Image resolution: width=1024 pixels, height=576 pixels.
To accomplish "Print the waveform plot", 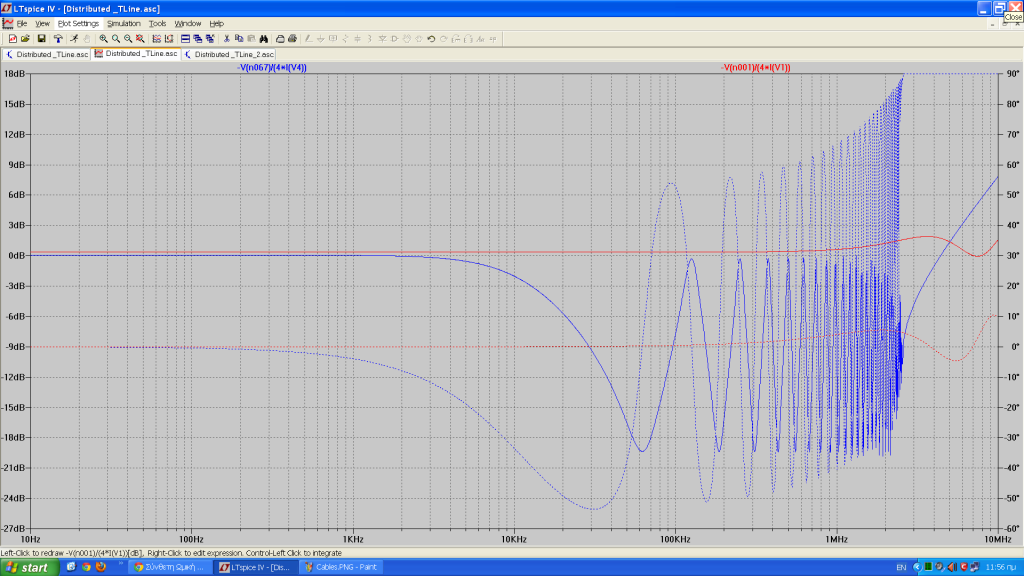I will [x=278, y=39].
